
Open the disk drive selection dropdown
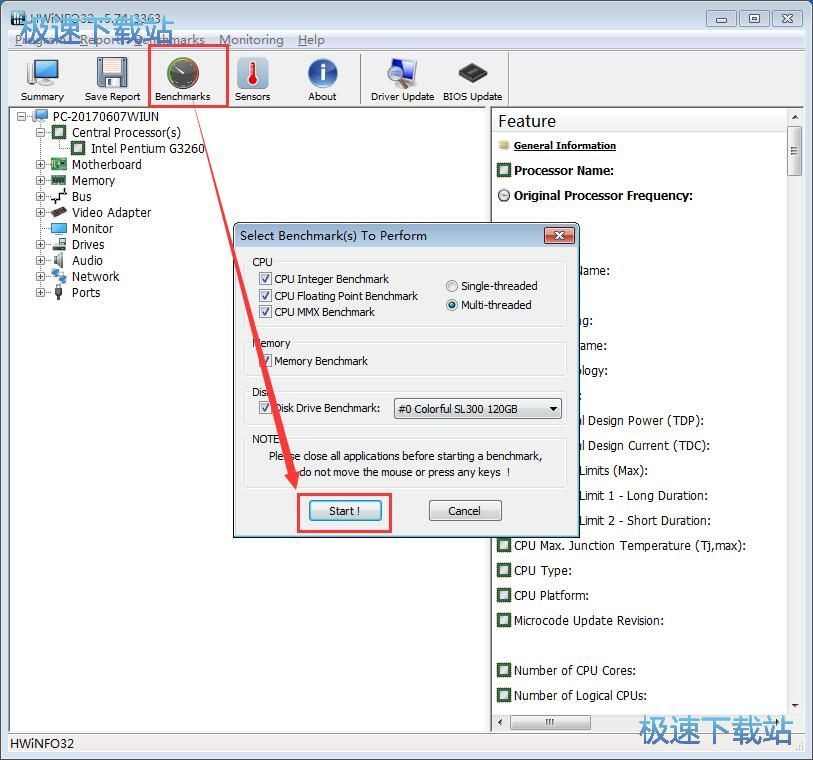tap(478, 409)
